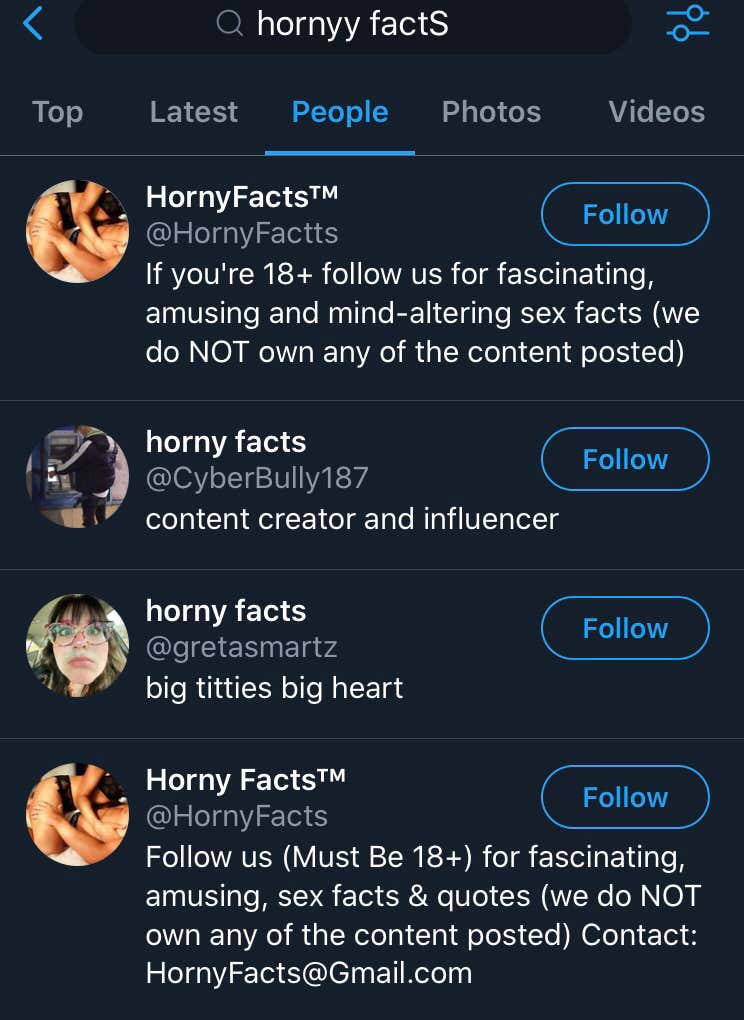Open the @CyberBully187 profile picture

coord(77,476)
